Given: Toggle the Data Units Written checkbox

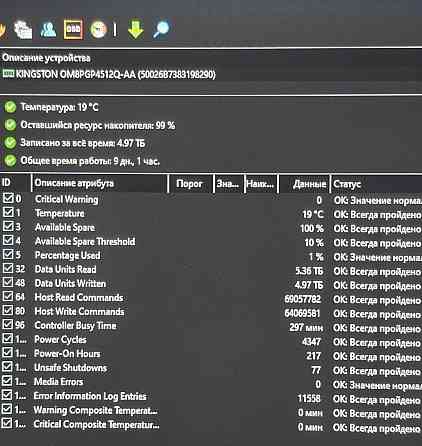Looking at the screenshot, I should pyautogui.click(x=7, y=282).
